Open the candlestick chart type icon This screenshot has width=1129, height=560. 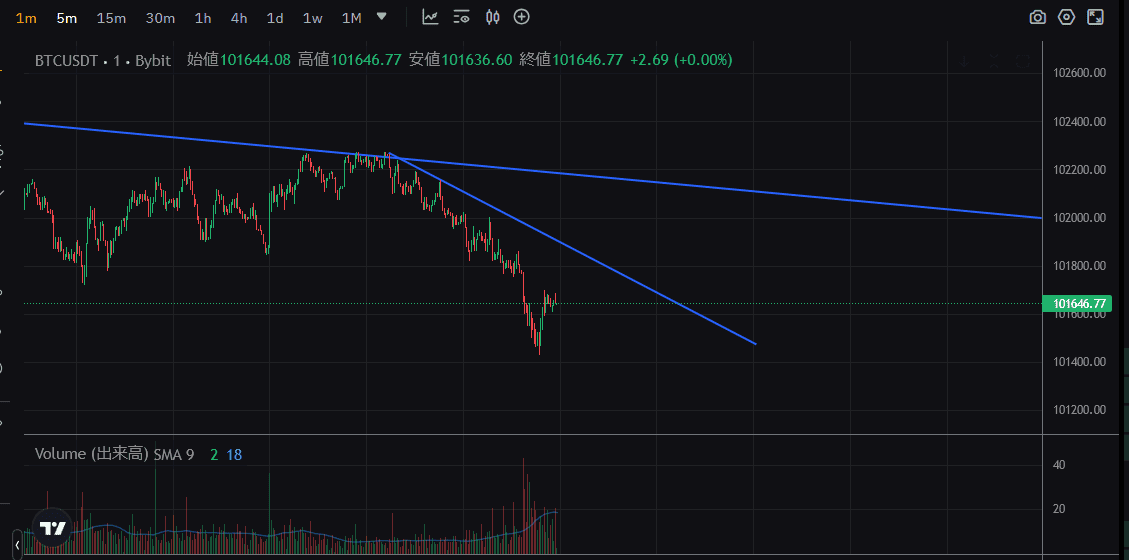(x=491, y=17)
